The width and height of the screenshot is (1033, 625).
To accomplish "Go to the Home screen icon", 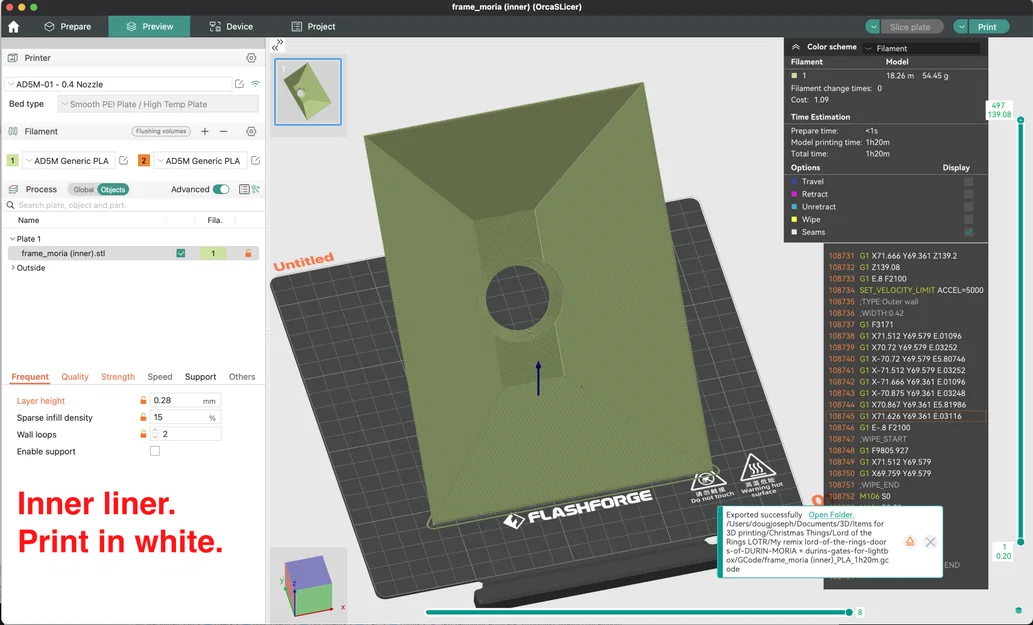I will coord(13,27).
